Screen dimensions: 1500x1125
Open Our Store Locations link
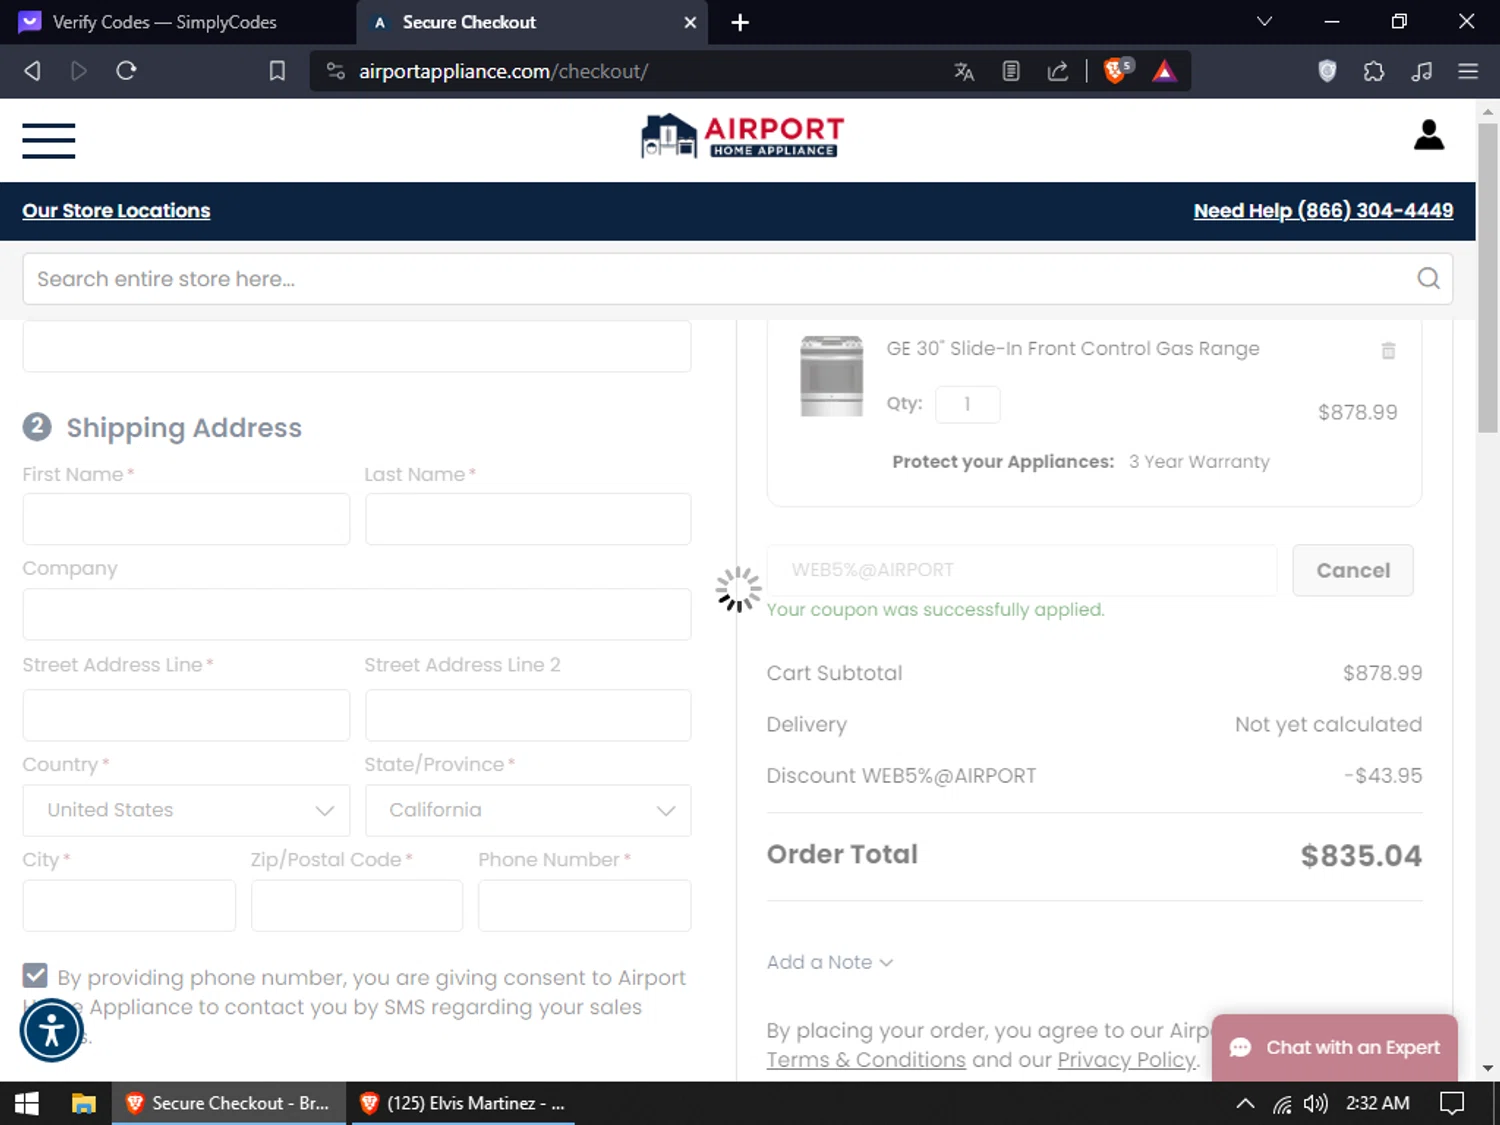click(x=116, y=211)
